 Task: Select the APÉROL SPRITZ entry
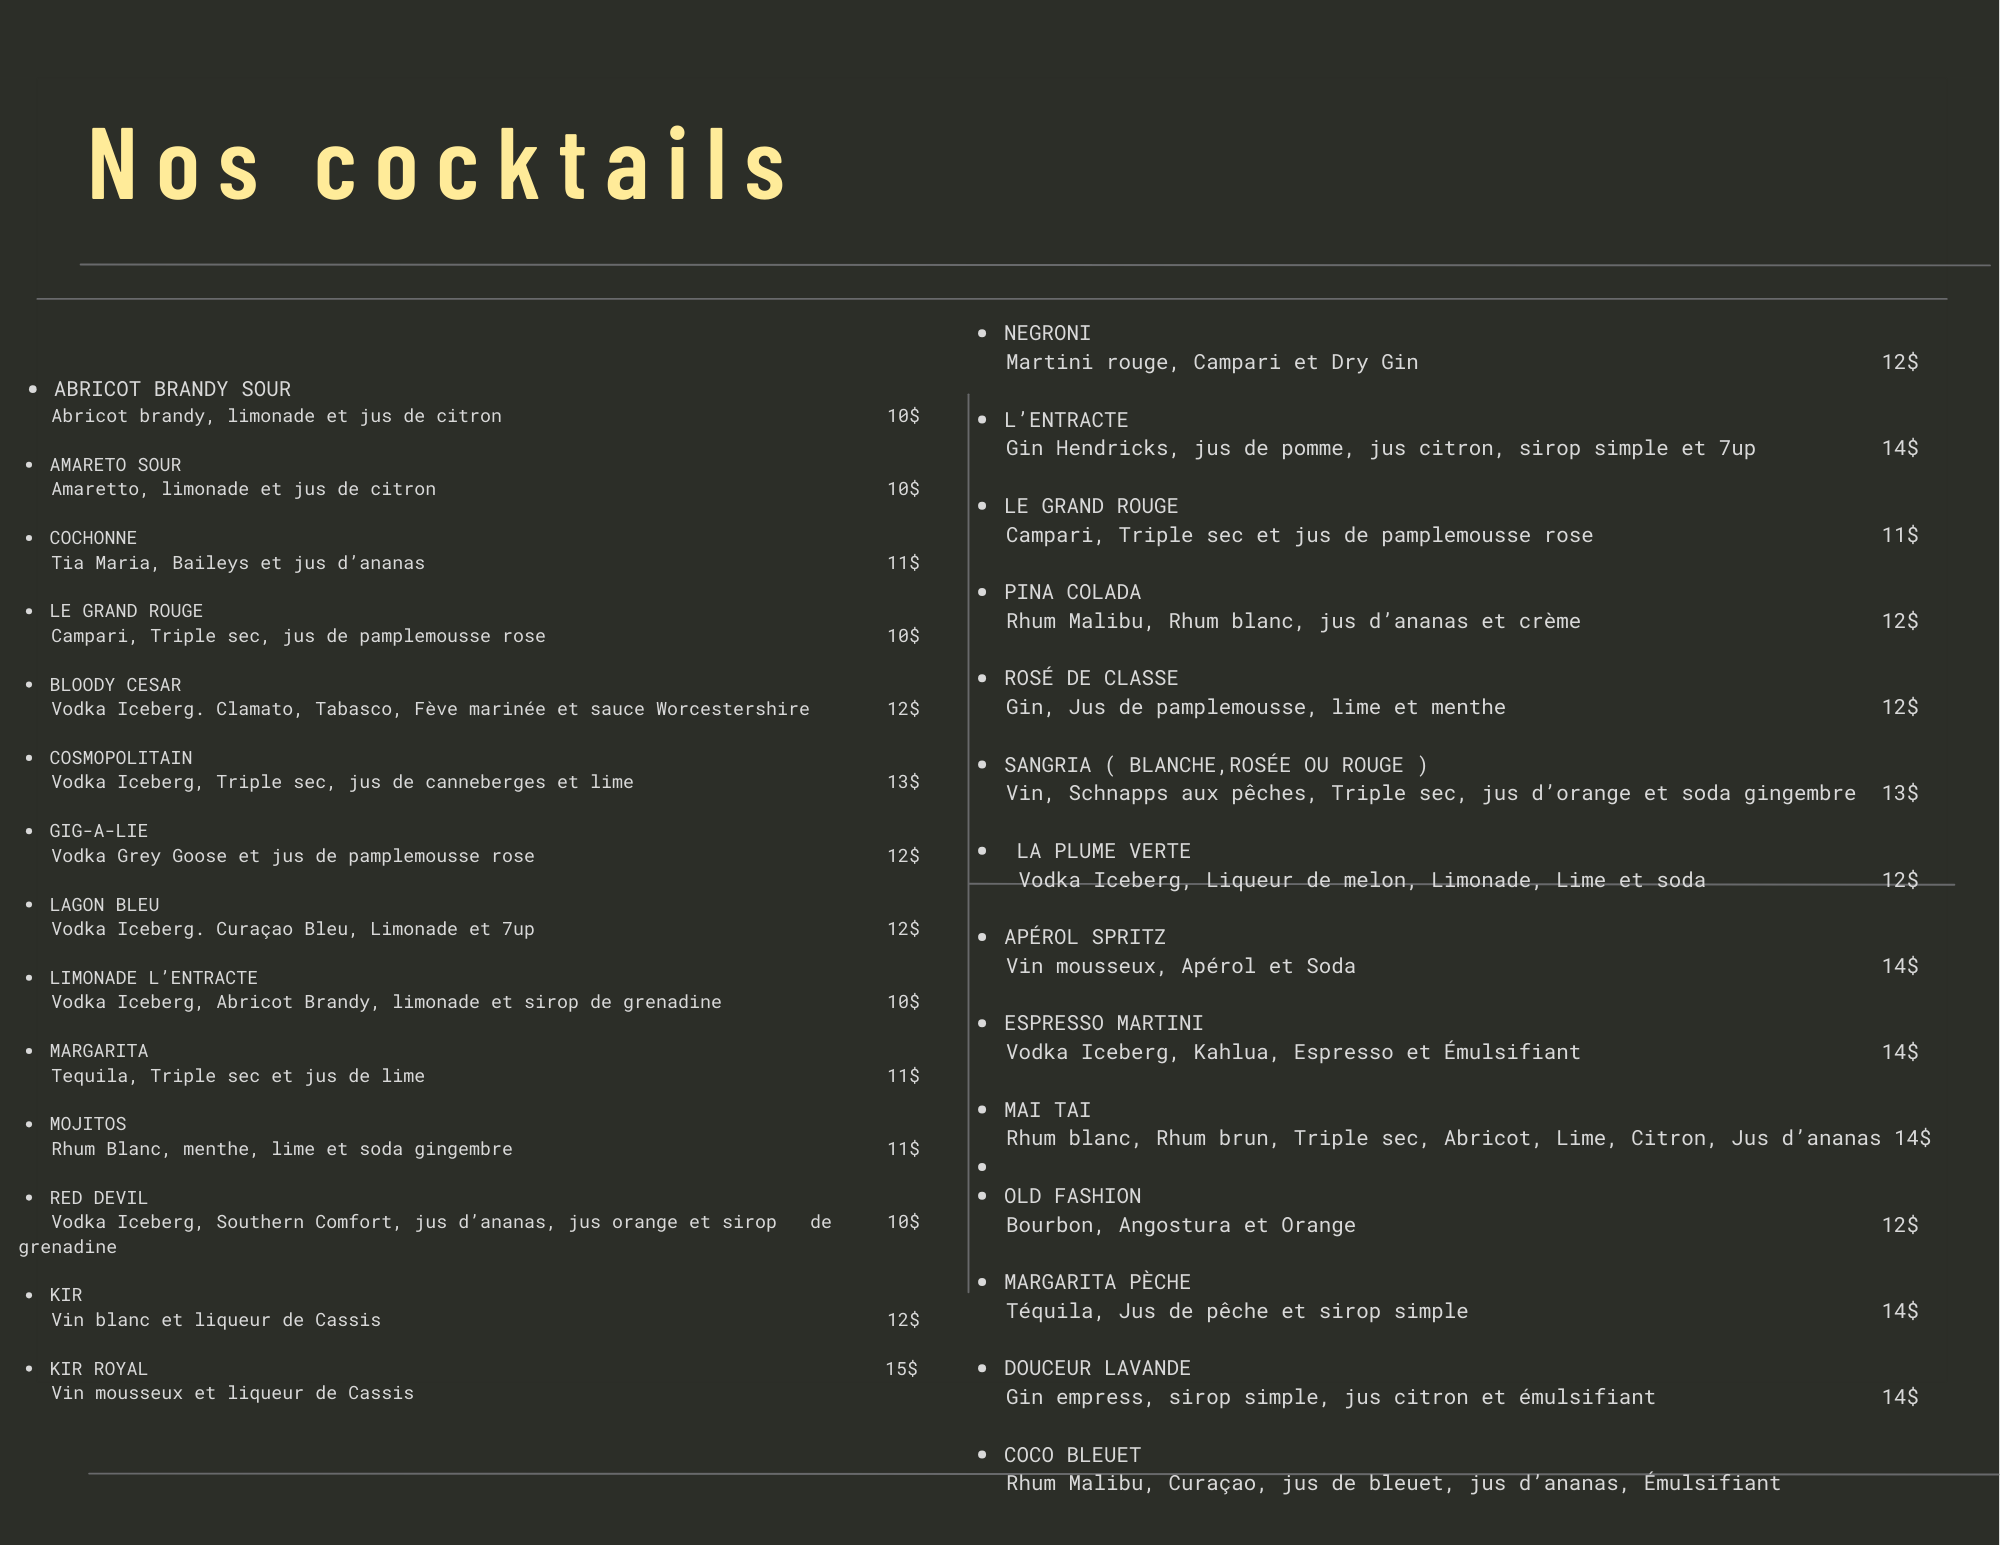(x=1084, y=937)
